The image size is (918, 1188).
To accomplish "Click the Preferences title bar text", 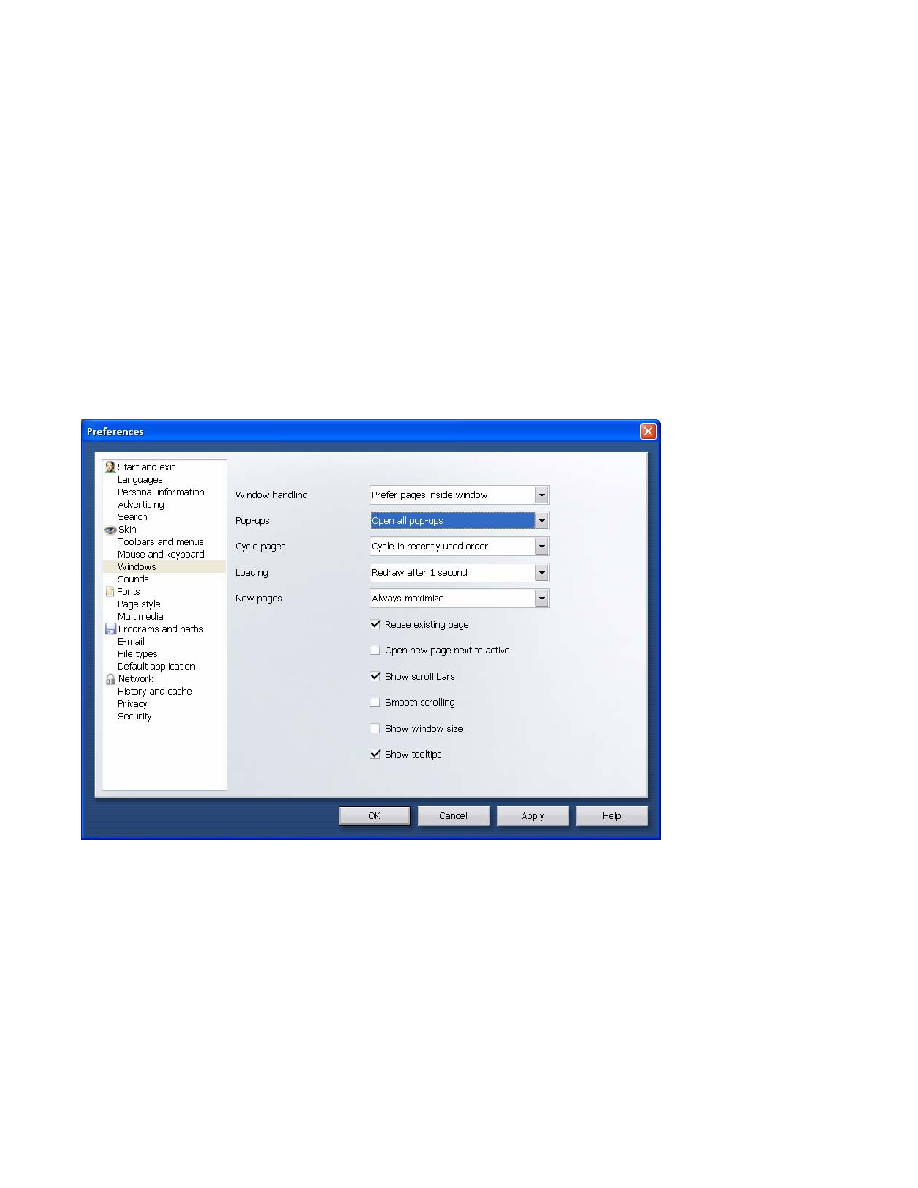I will click(115, 432).
